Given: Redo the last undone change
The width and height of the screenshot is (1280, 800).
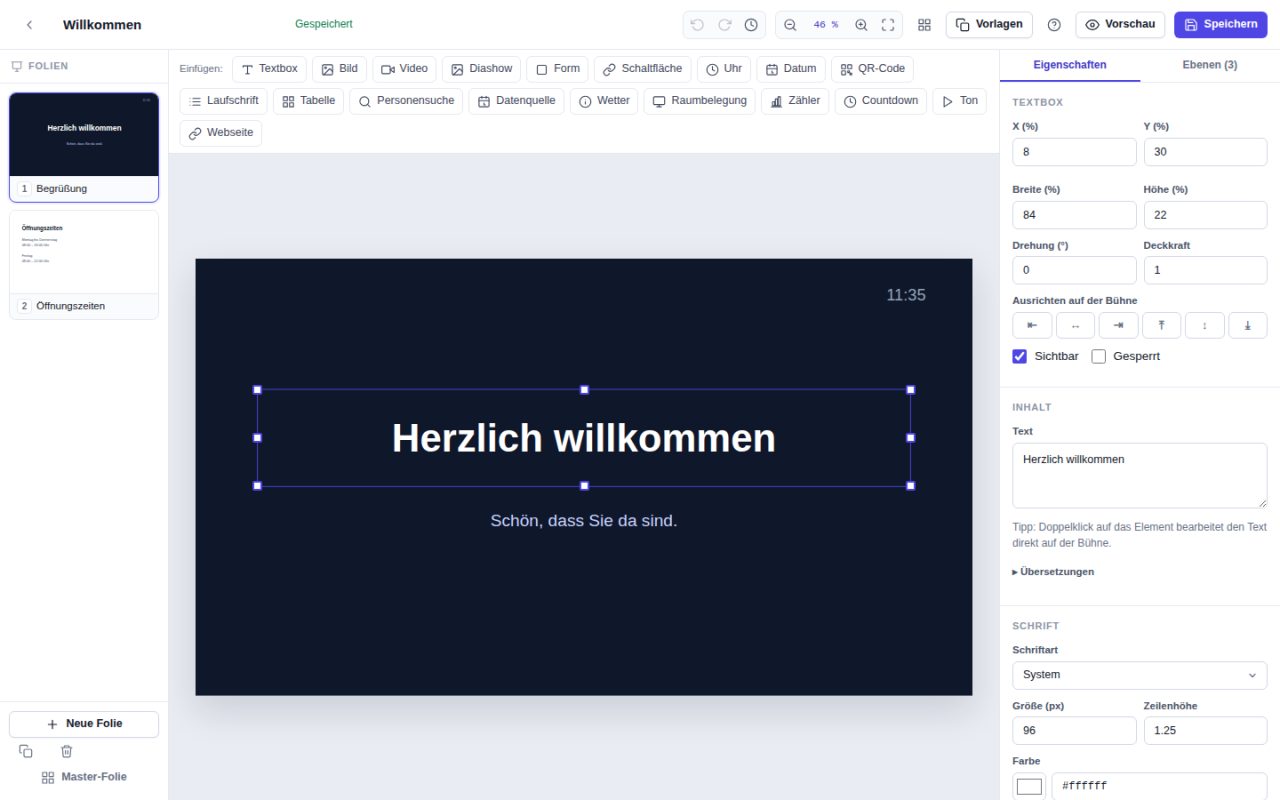Looking at the screenshot, I should 724,25.
